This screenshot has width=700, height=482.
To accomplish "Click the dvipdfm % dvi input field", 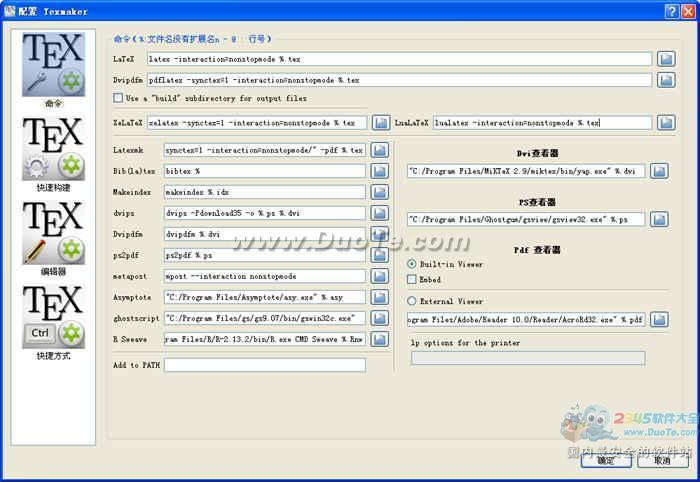I will click(265, 234).
